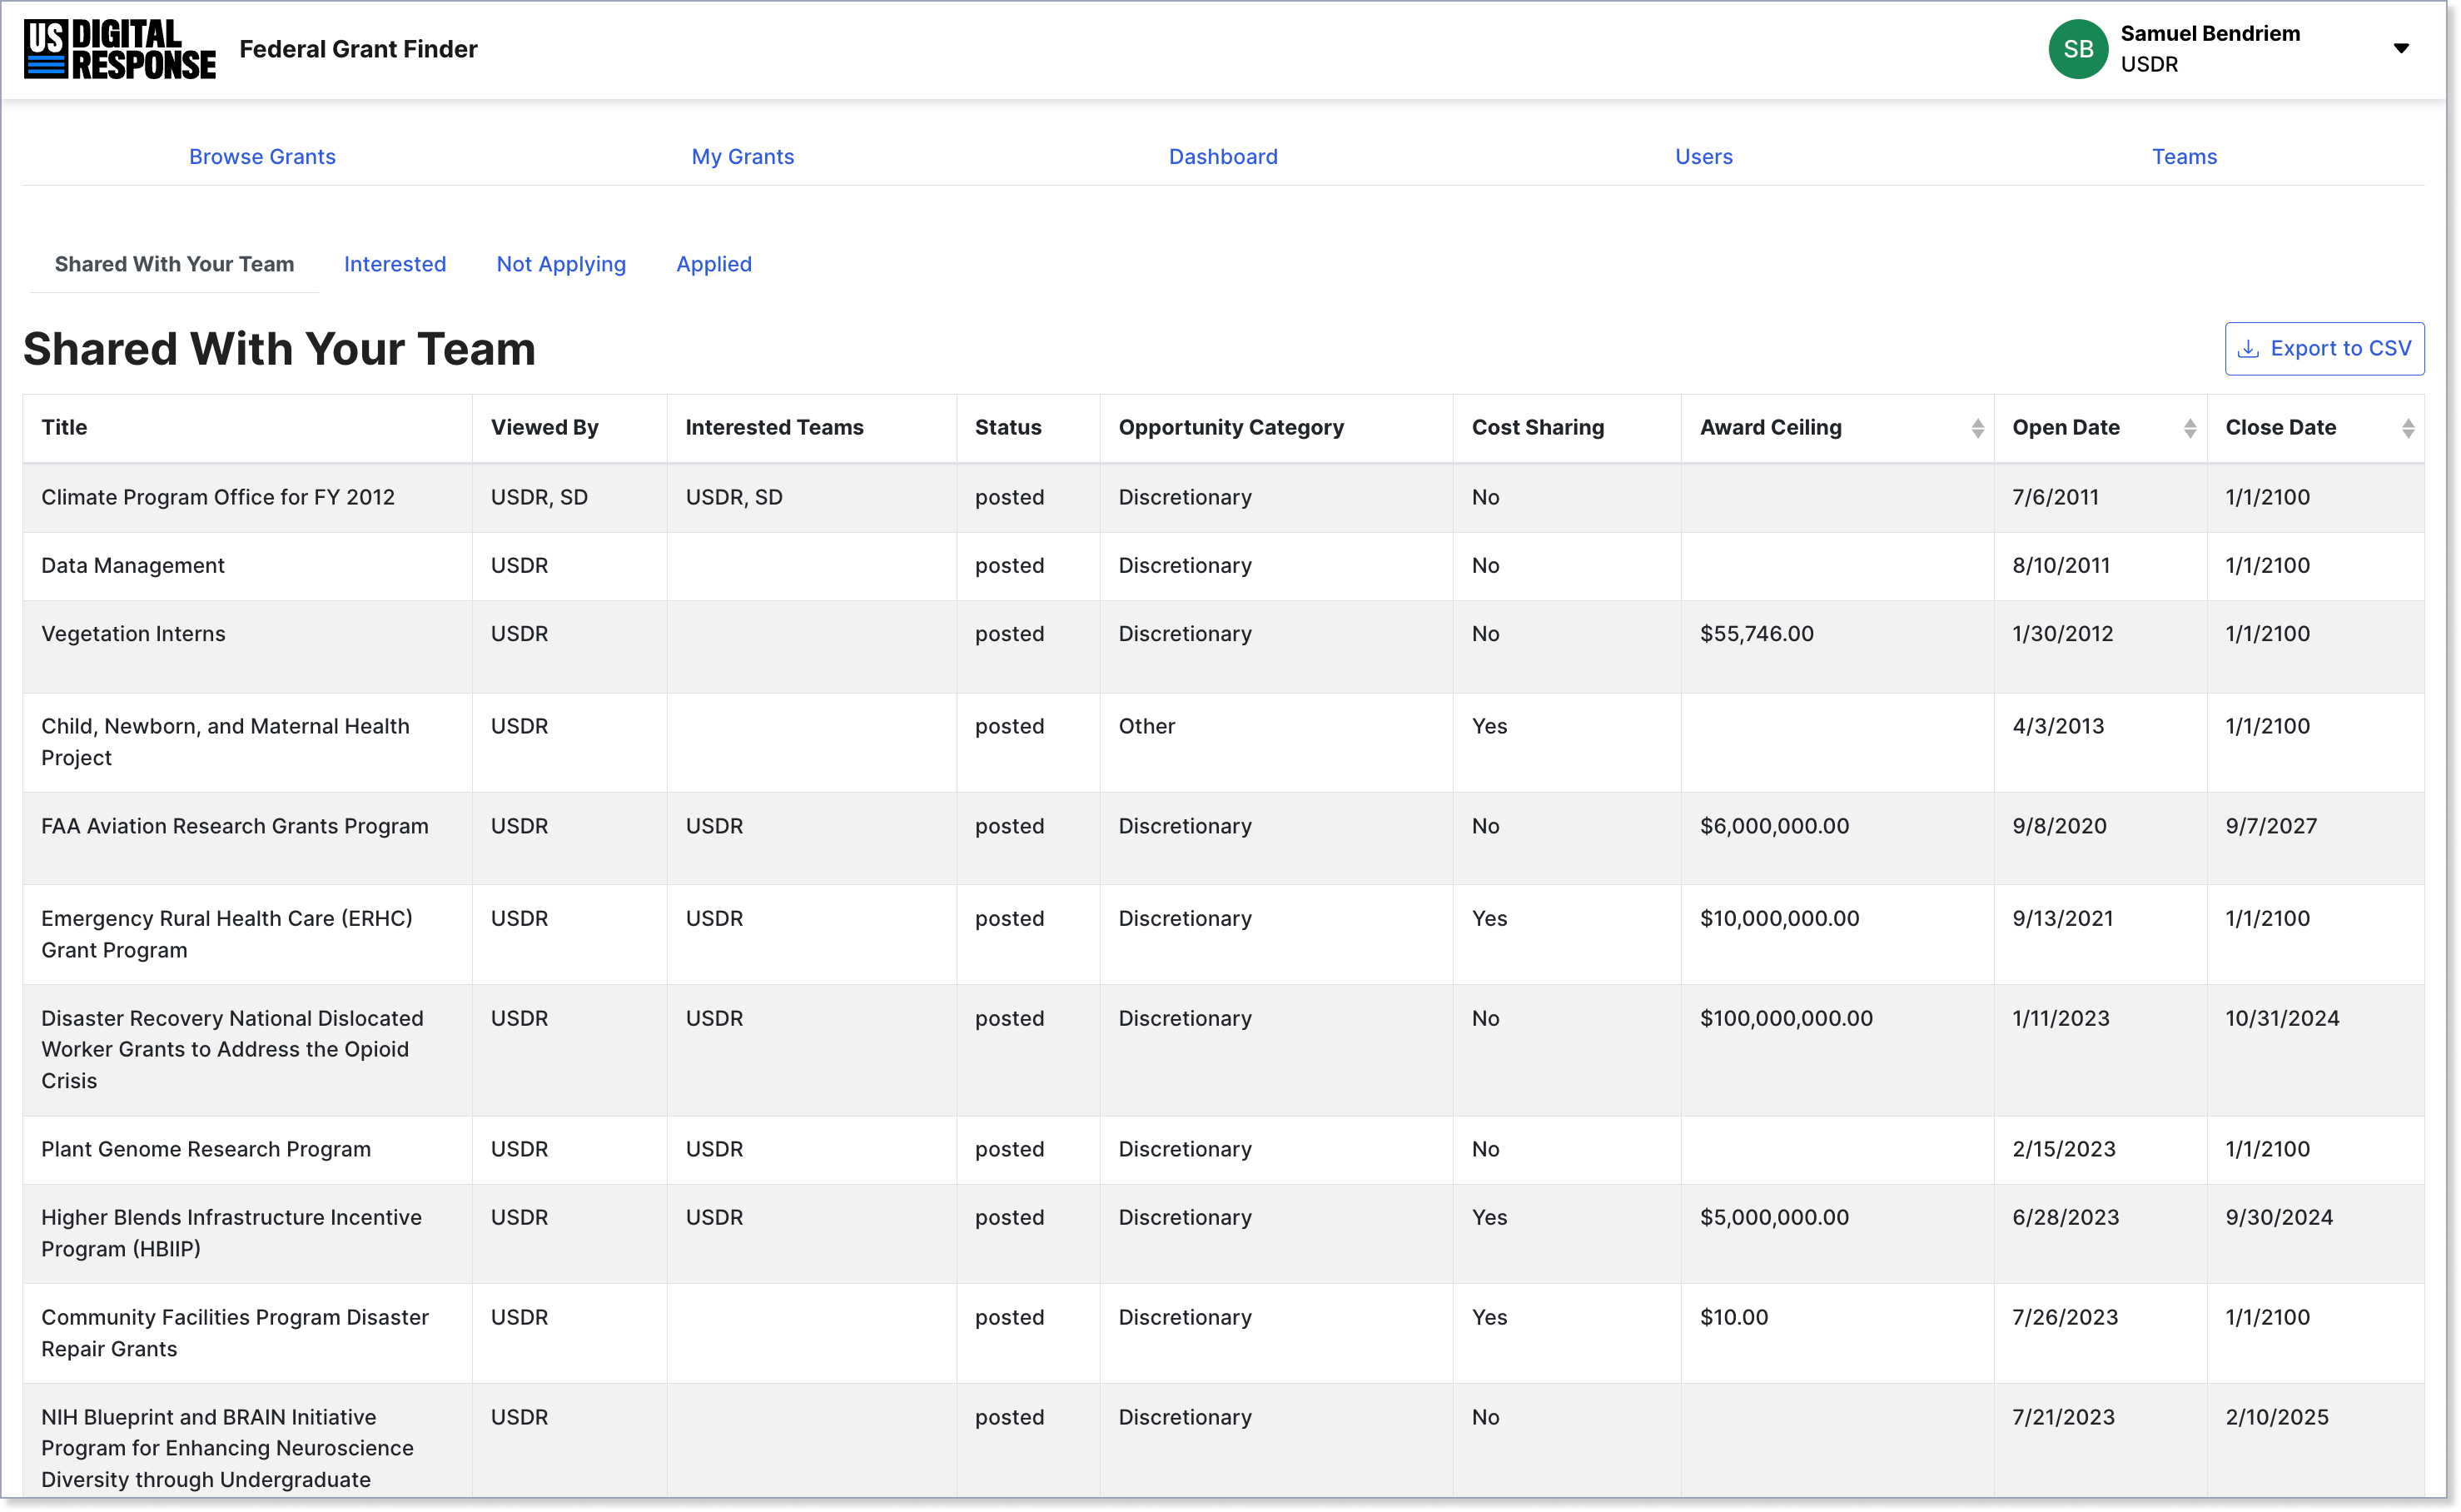Open the Climate Program Office for FY 2012 row
This screenshot has height=1512, width=2461.
pos(1222,497)
